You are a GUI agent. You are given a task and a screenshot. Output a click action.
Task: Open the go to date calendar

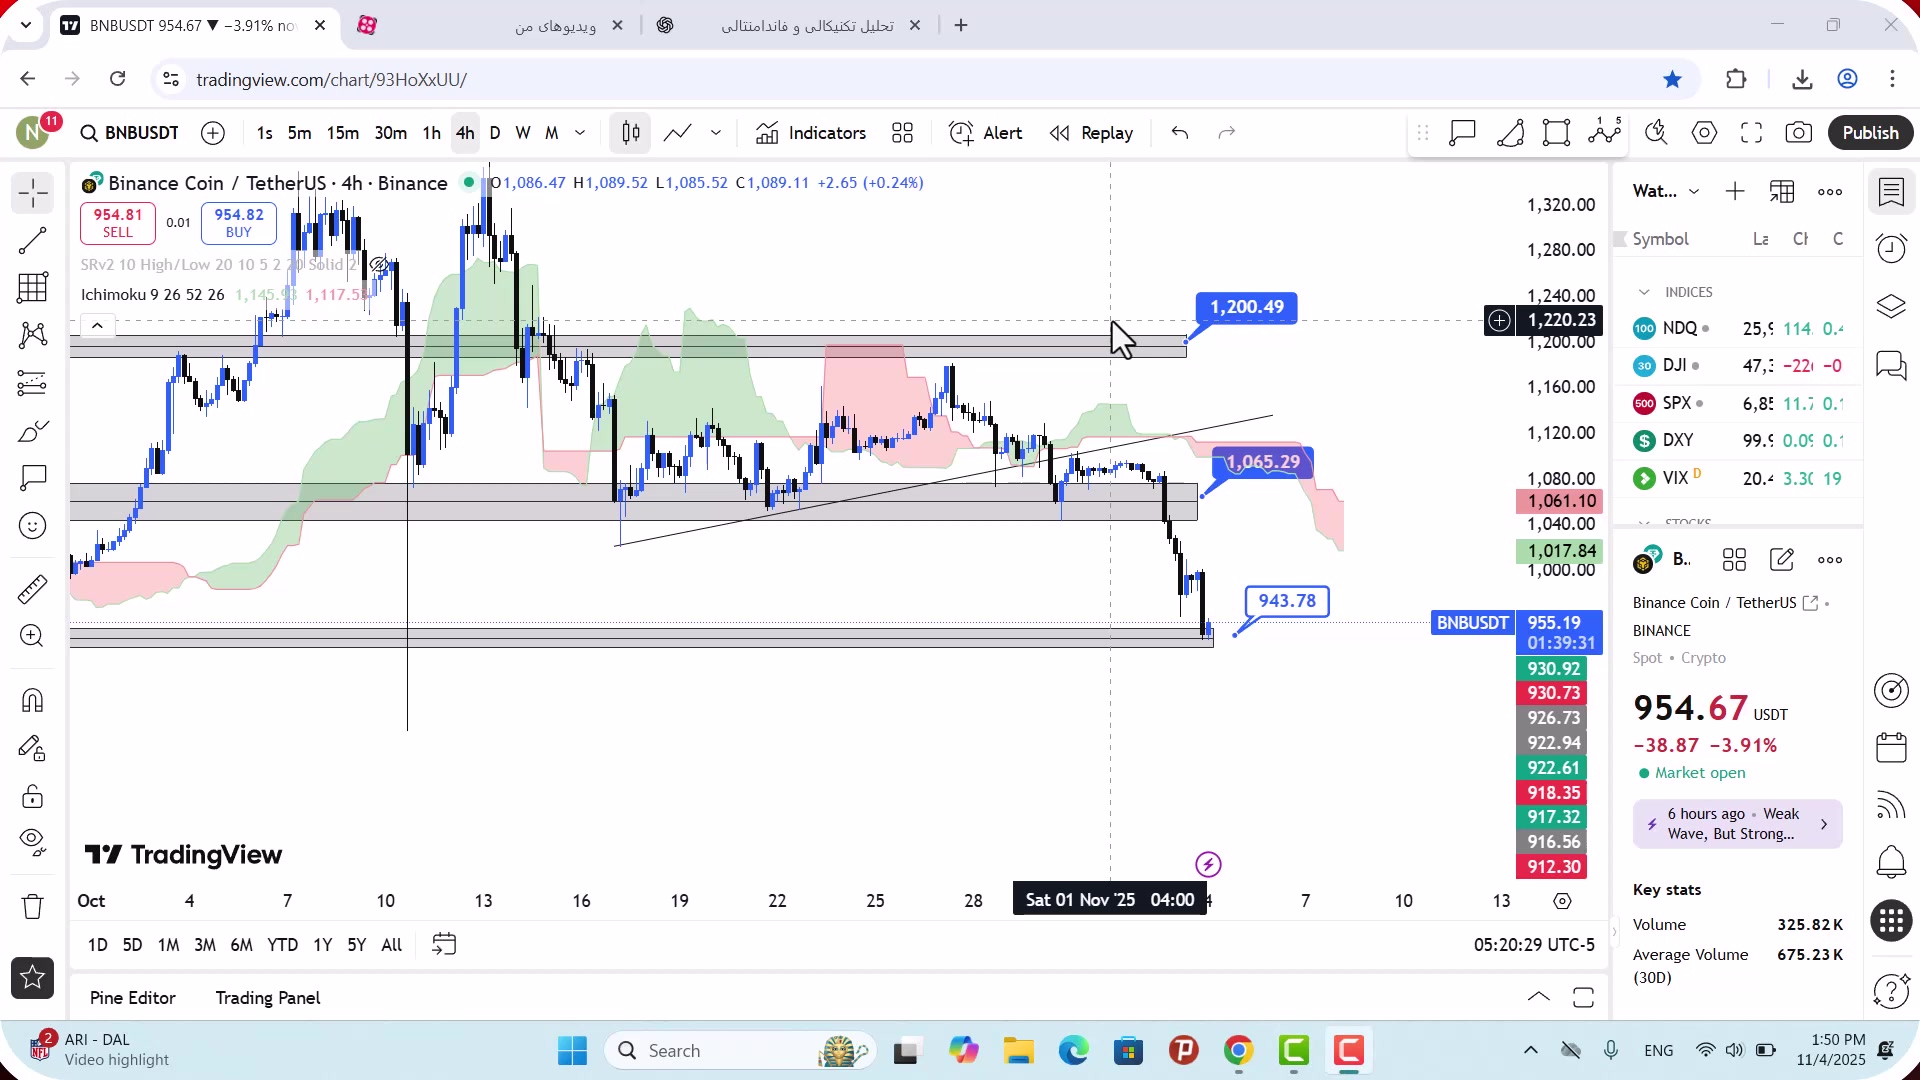tap(444, 945)
